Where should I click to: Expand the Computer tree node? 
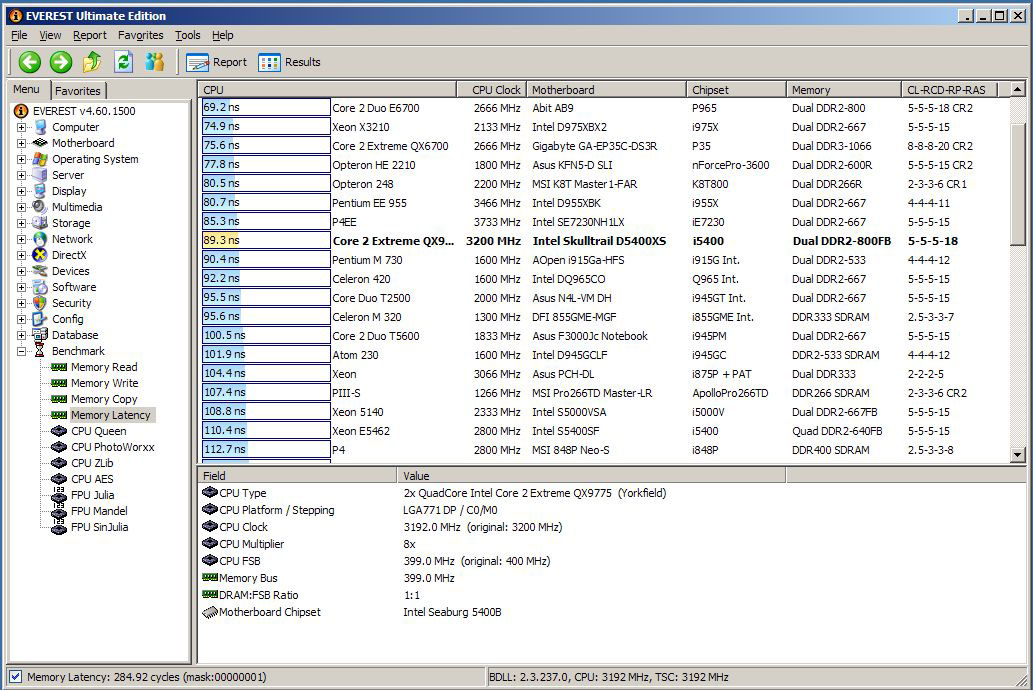pyautogui.click(x=21, y=127)
